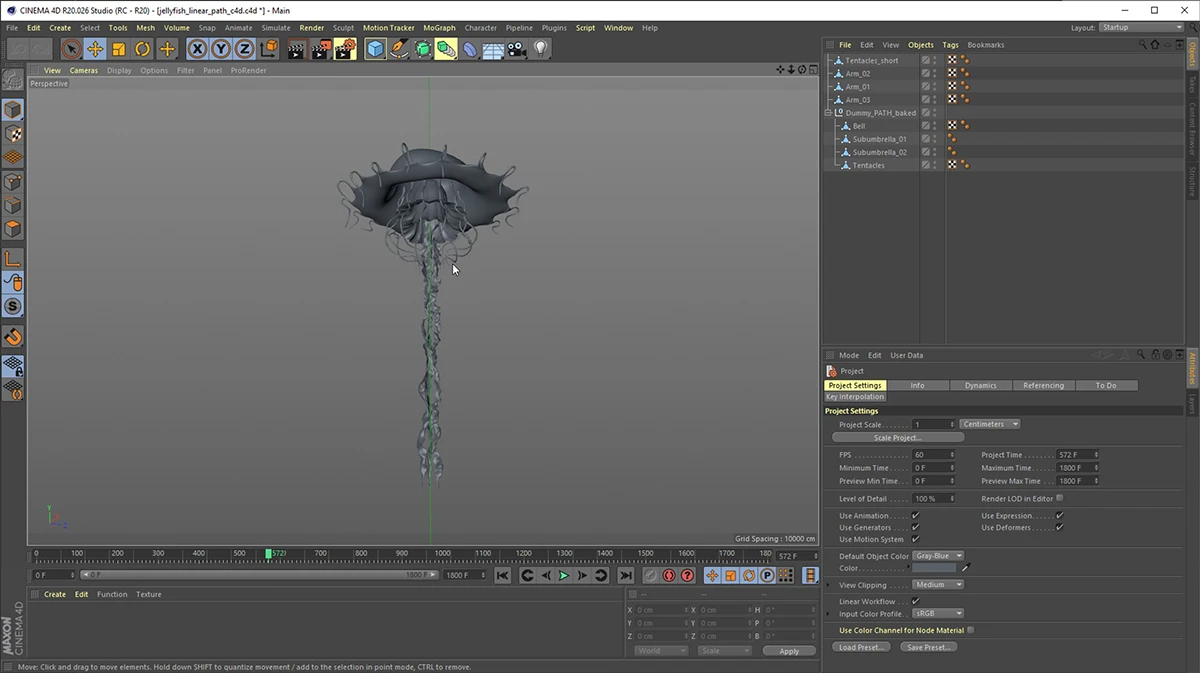Switch to the Dynamics tab
1200x673 pixels.
980,385
